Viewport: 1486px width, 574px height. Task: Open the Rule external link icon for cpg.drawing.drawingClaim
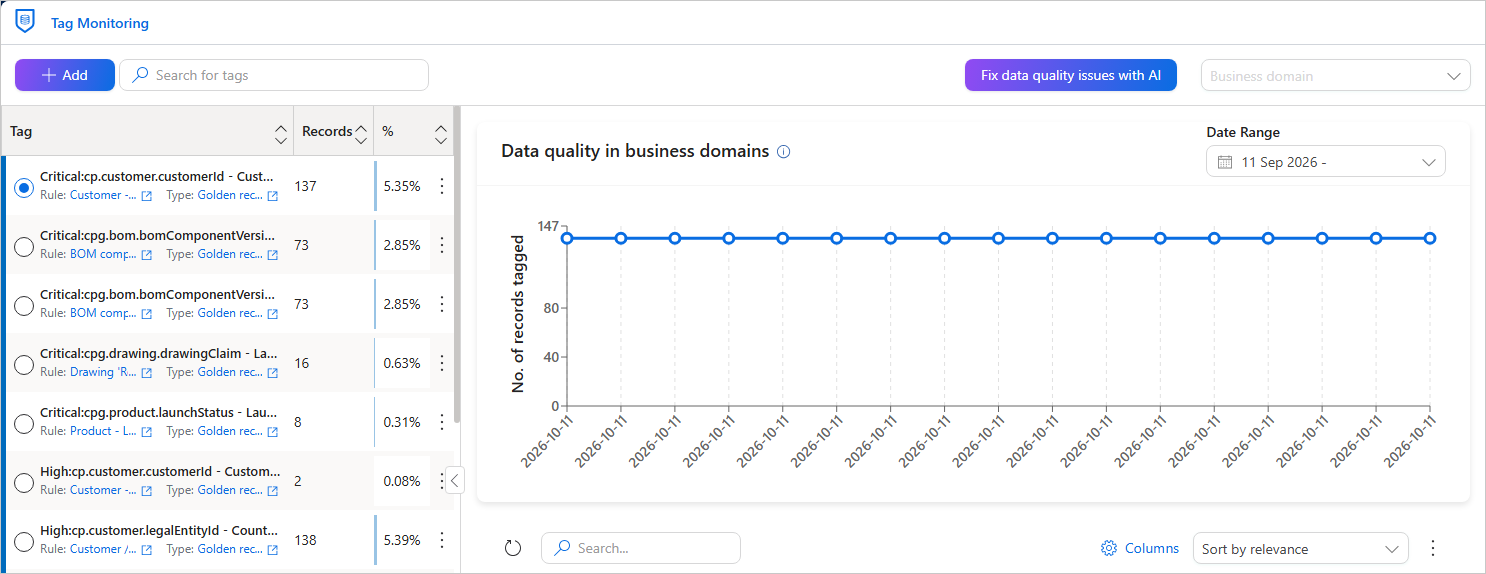click(147, 373)
